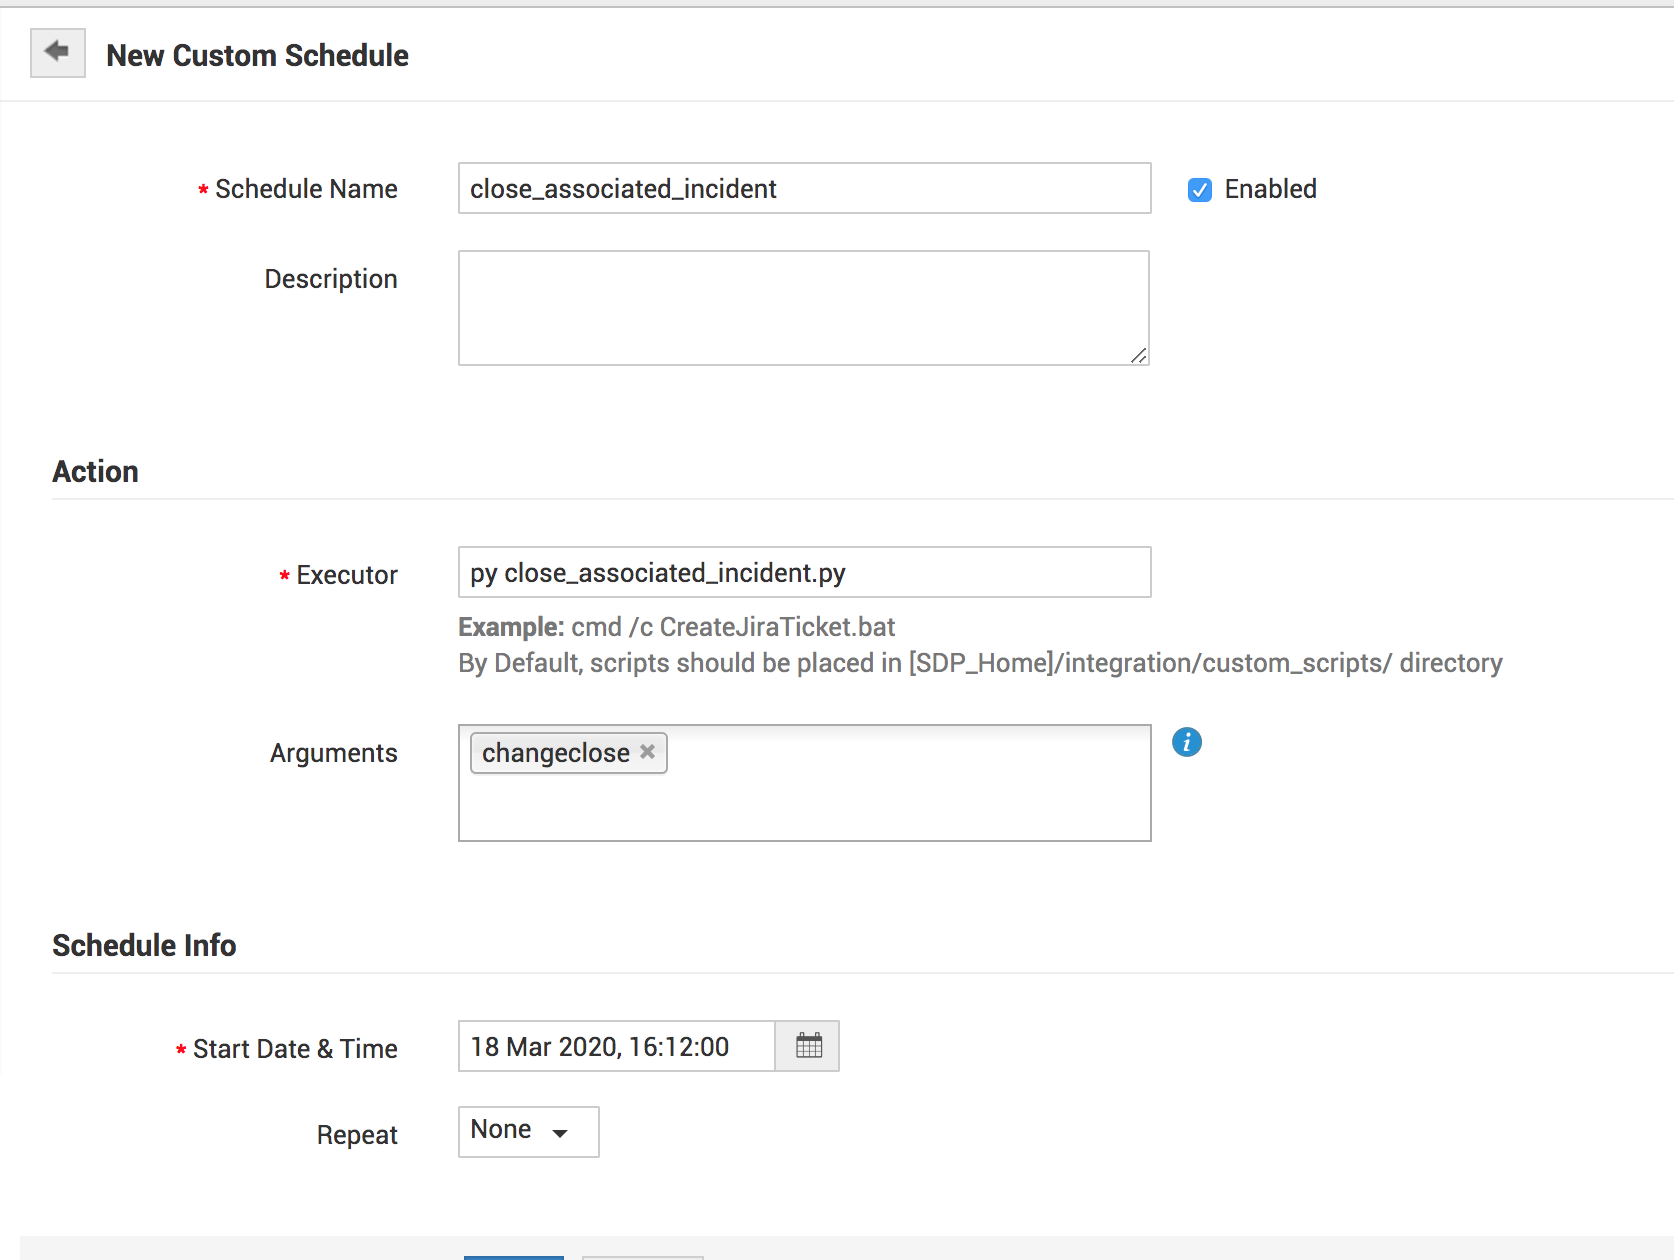Click the Action section heading

point(95,471)
